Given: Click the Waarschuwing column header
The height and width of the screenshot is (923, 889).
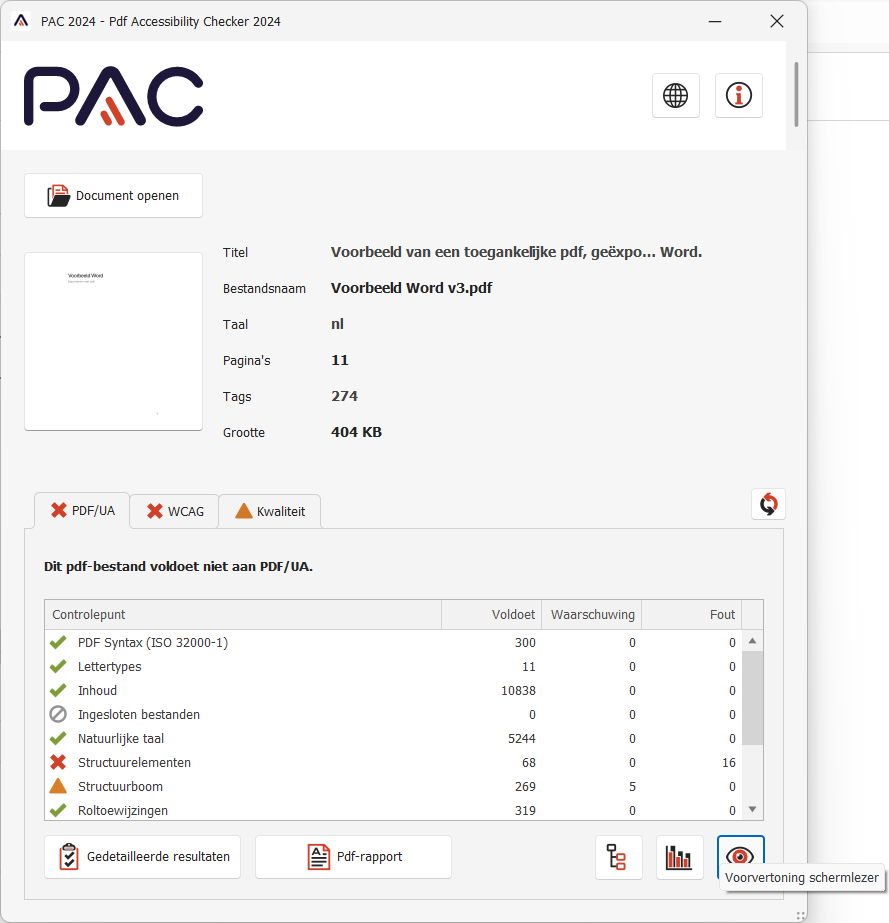Looking at the screenshot, I should click(x=592, y=615).
